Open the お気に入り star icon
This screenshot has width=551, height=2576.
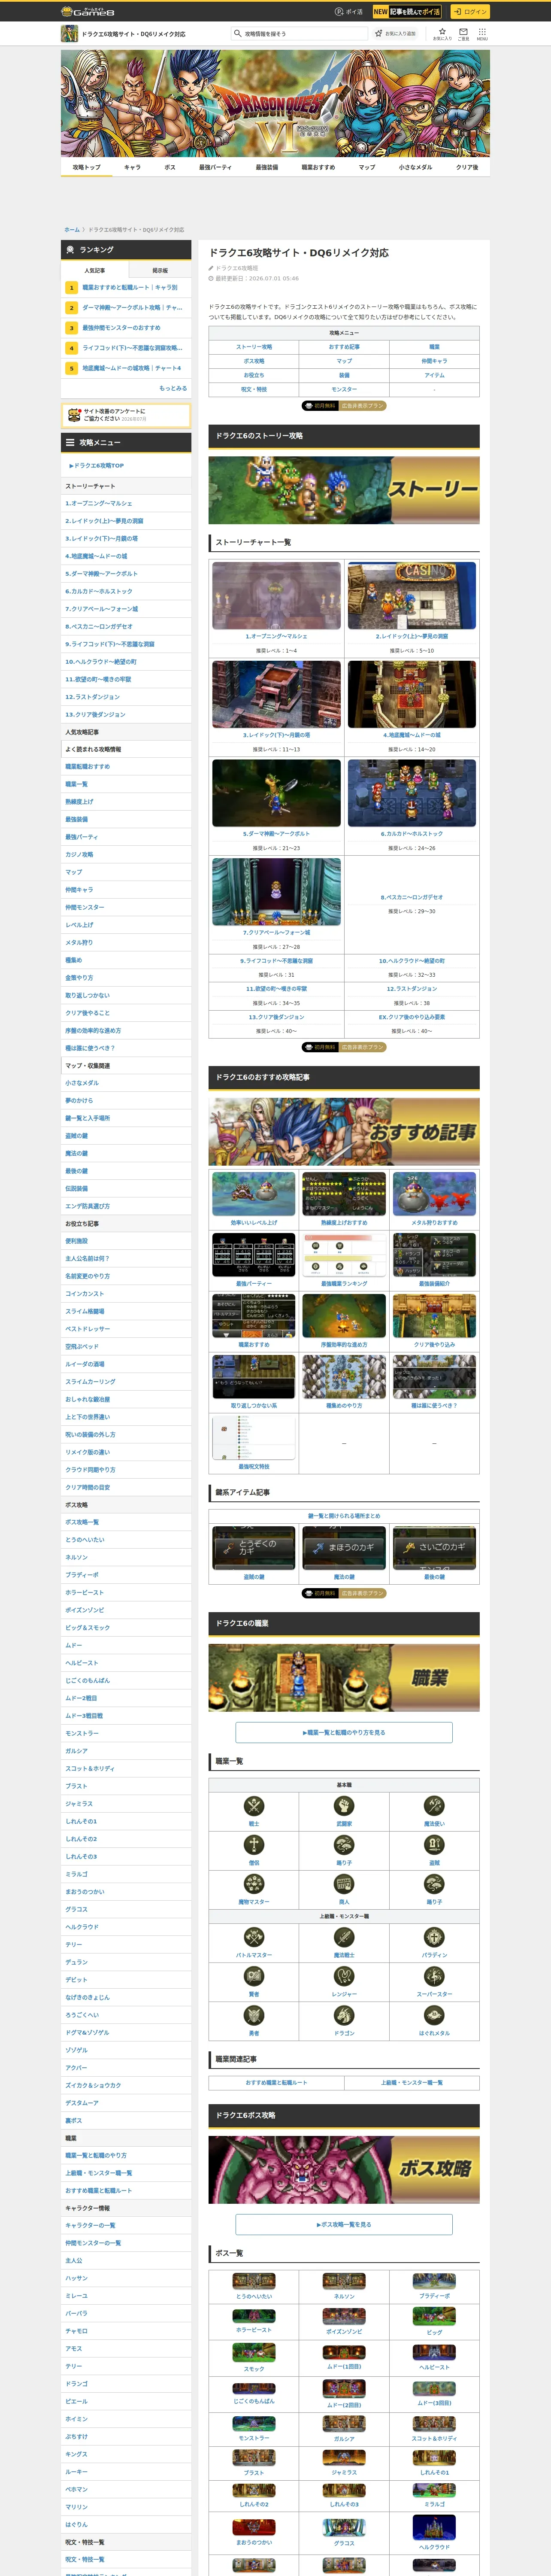[442, 33]
